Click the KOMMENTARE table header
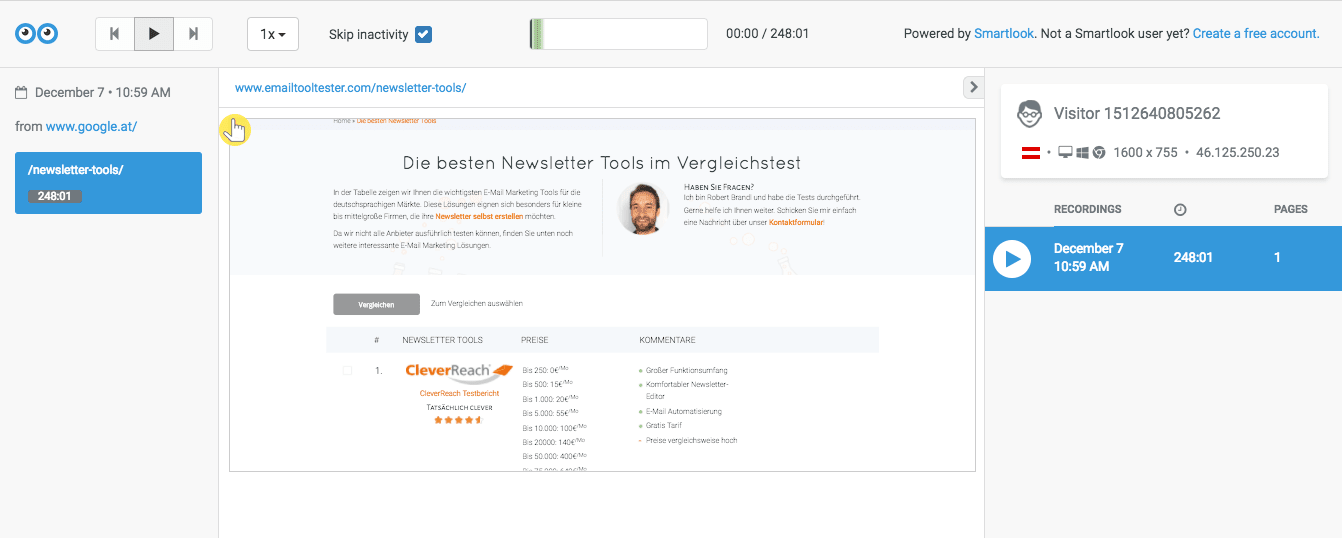Screen dimensions: 1342x538 (667, 340)
